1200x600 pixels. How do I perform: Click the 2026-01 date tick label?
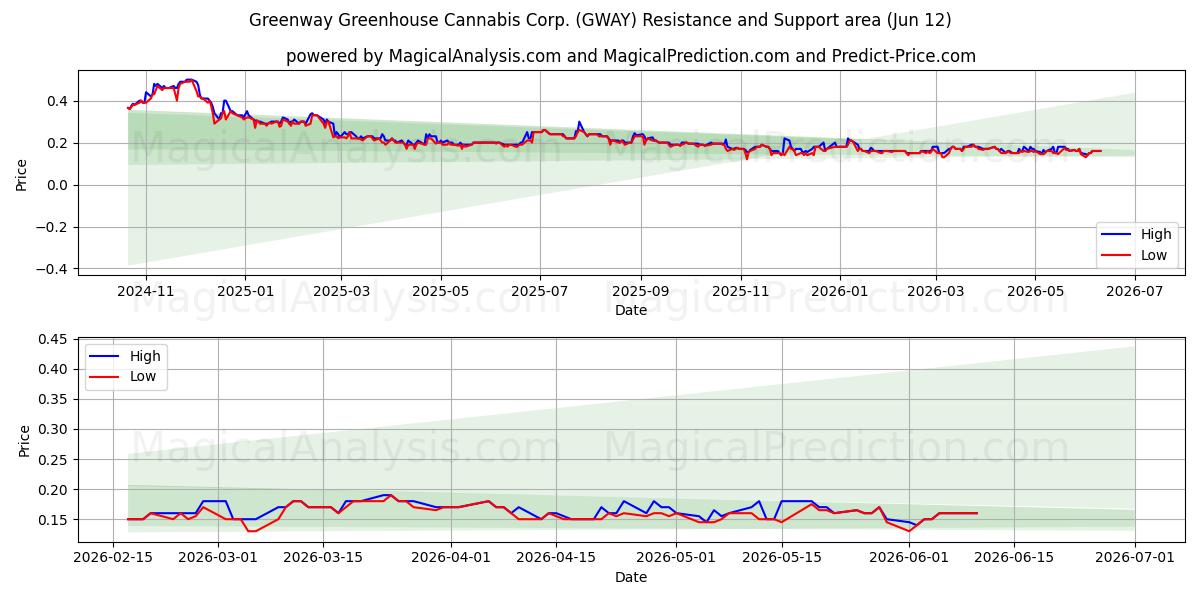[839, 291]
